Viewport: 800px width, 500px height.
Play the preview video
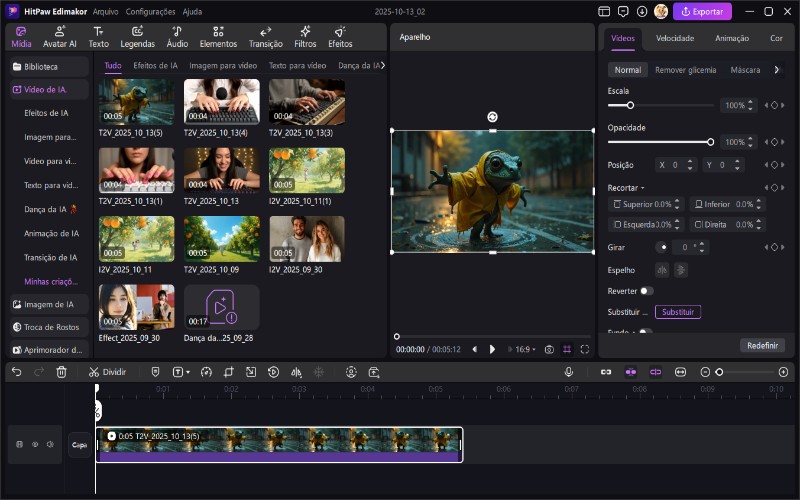click(492, 349)
